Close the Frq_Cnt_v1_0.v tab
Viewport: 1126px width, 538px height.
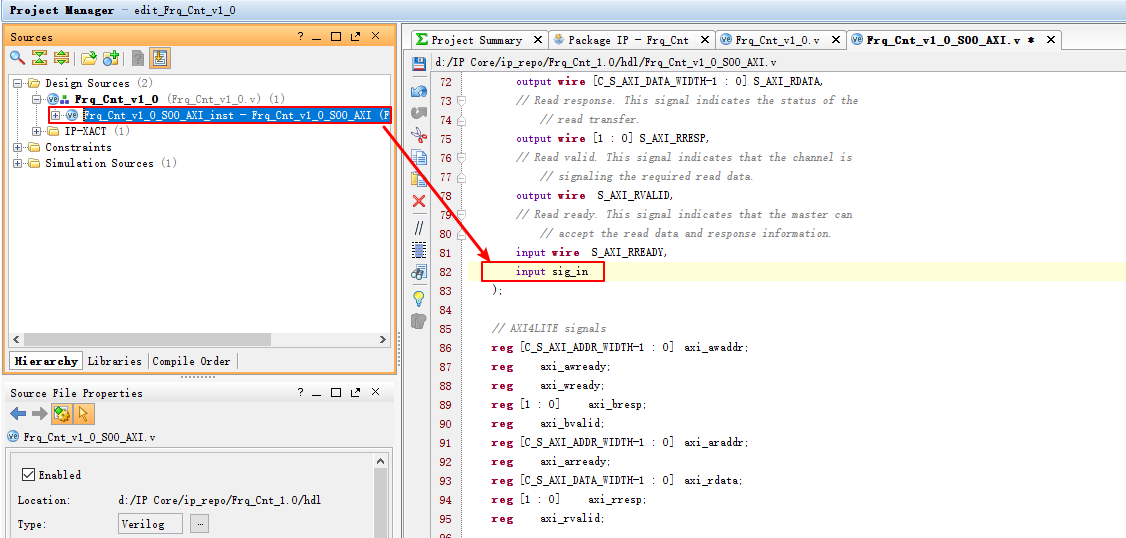point(835,40)
